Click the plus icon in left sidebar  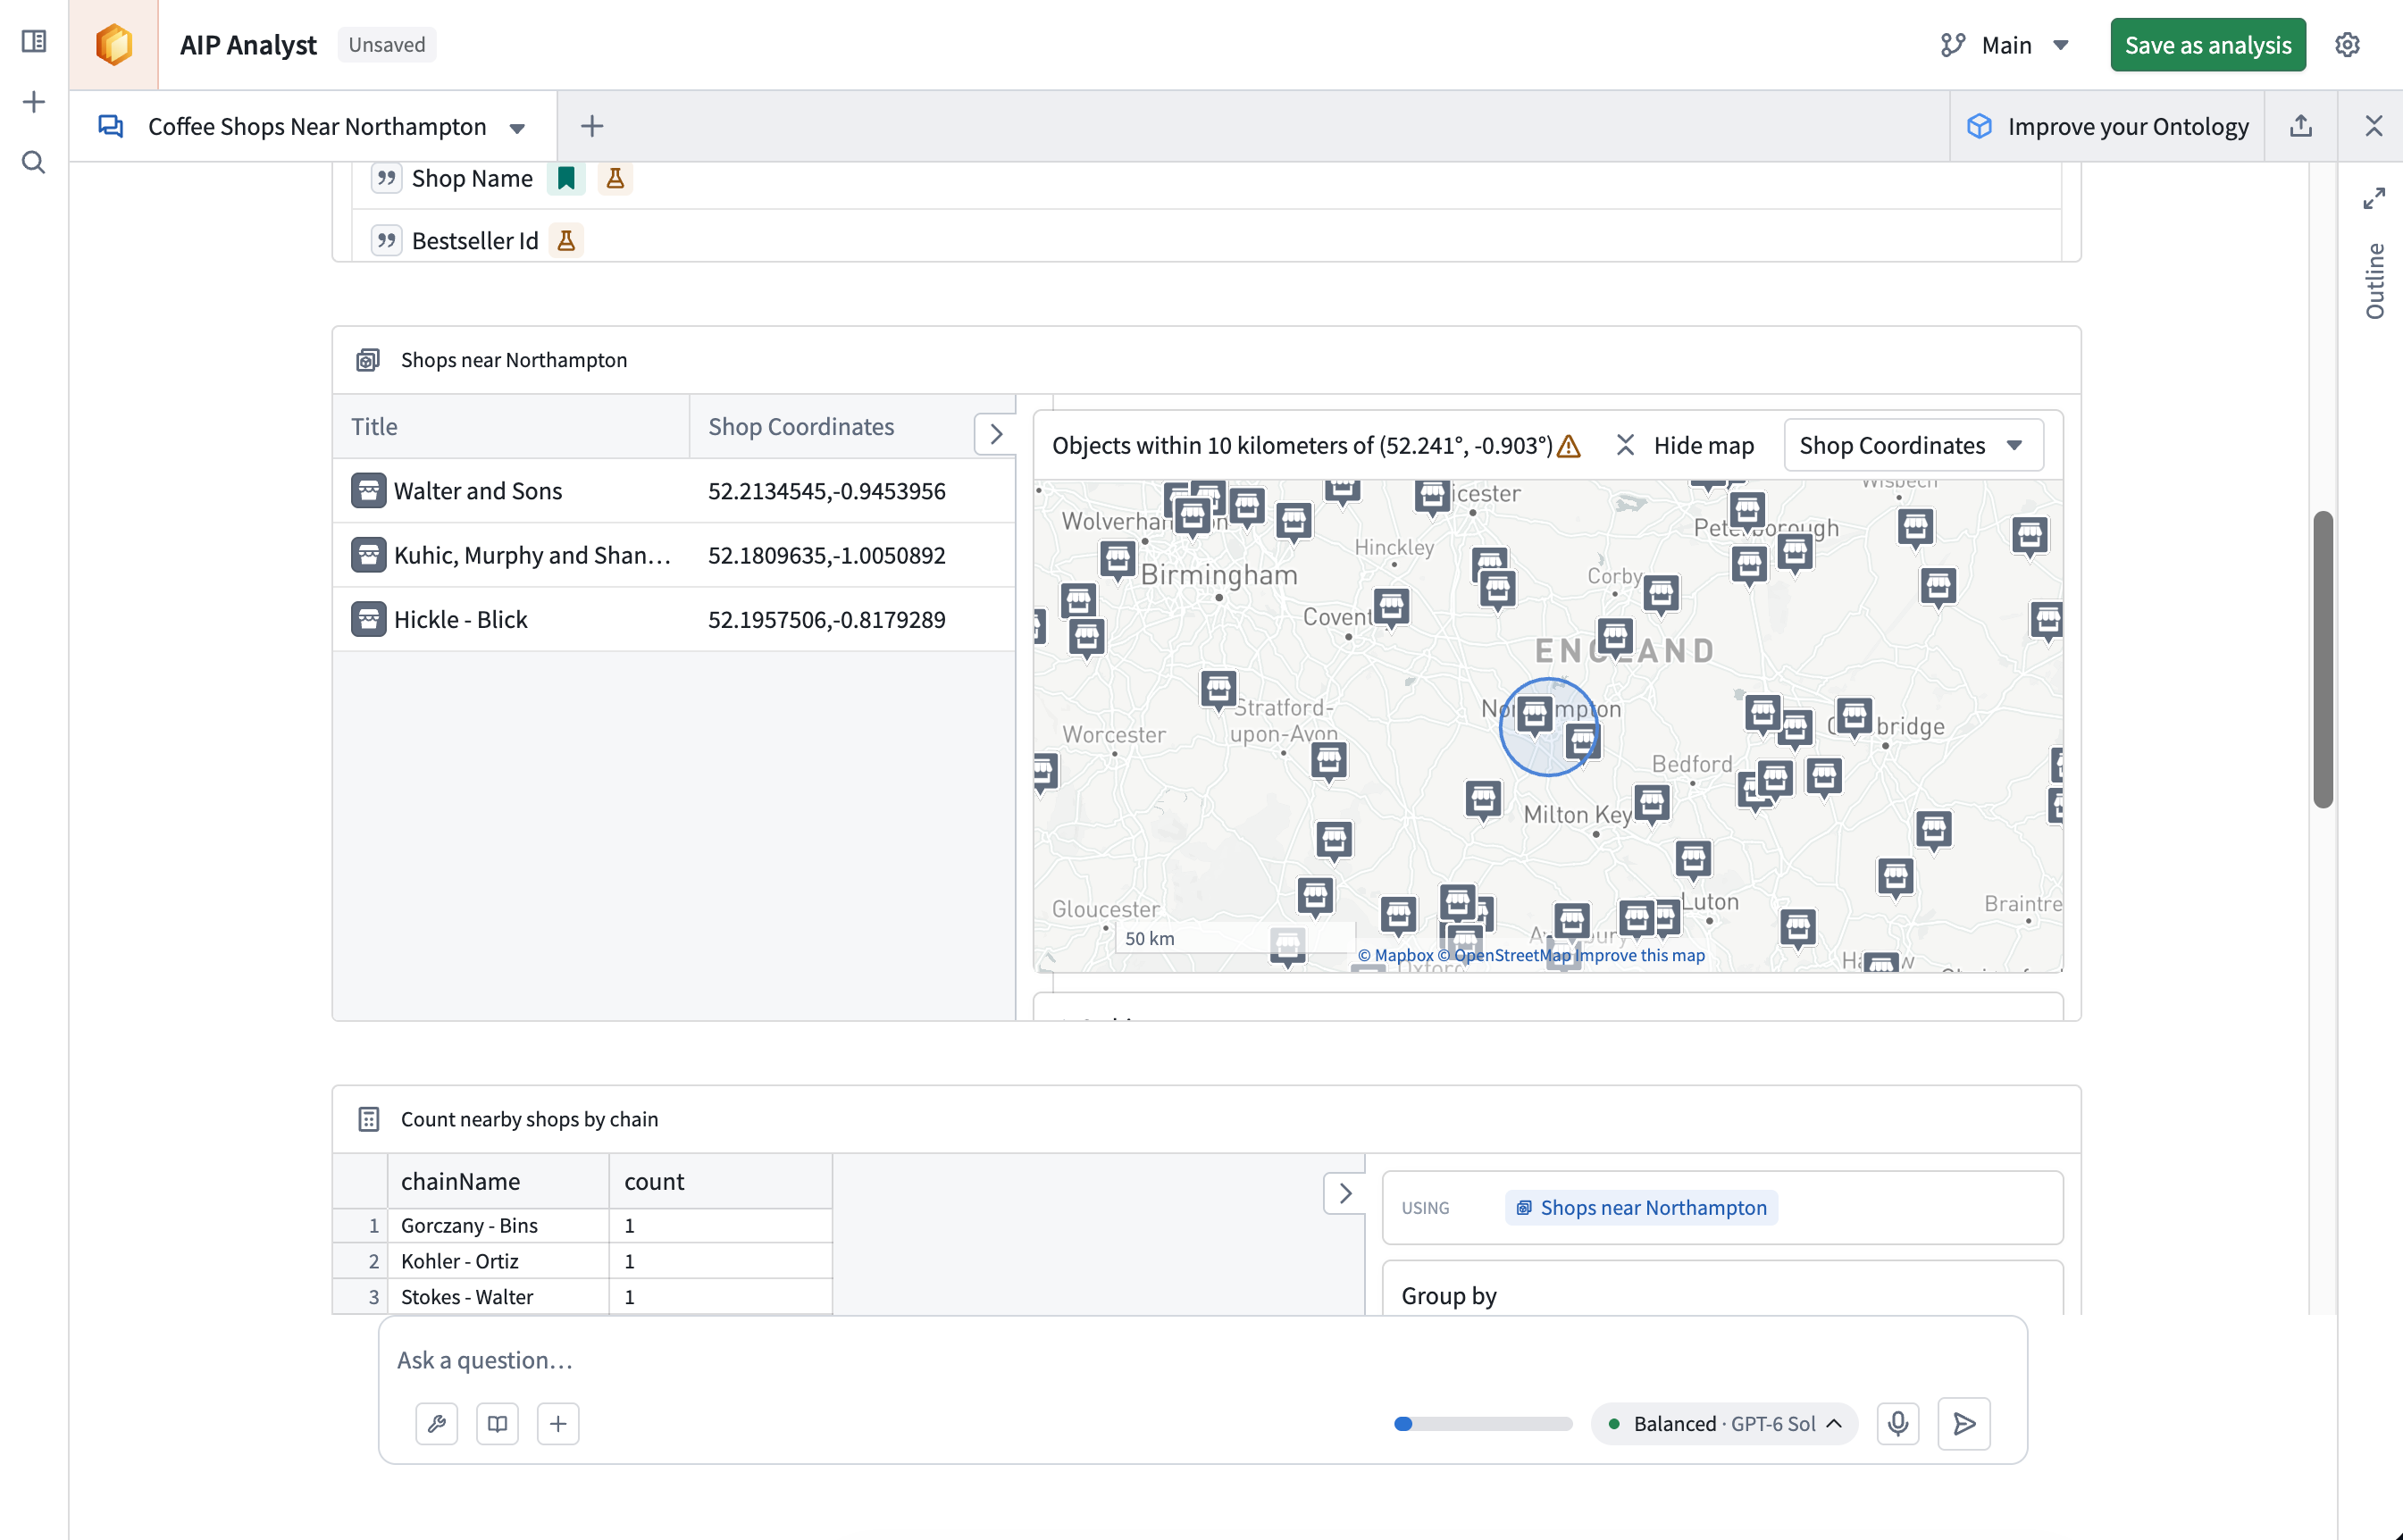pyautogui.click(x=34, y=102)
